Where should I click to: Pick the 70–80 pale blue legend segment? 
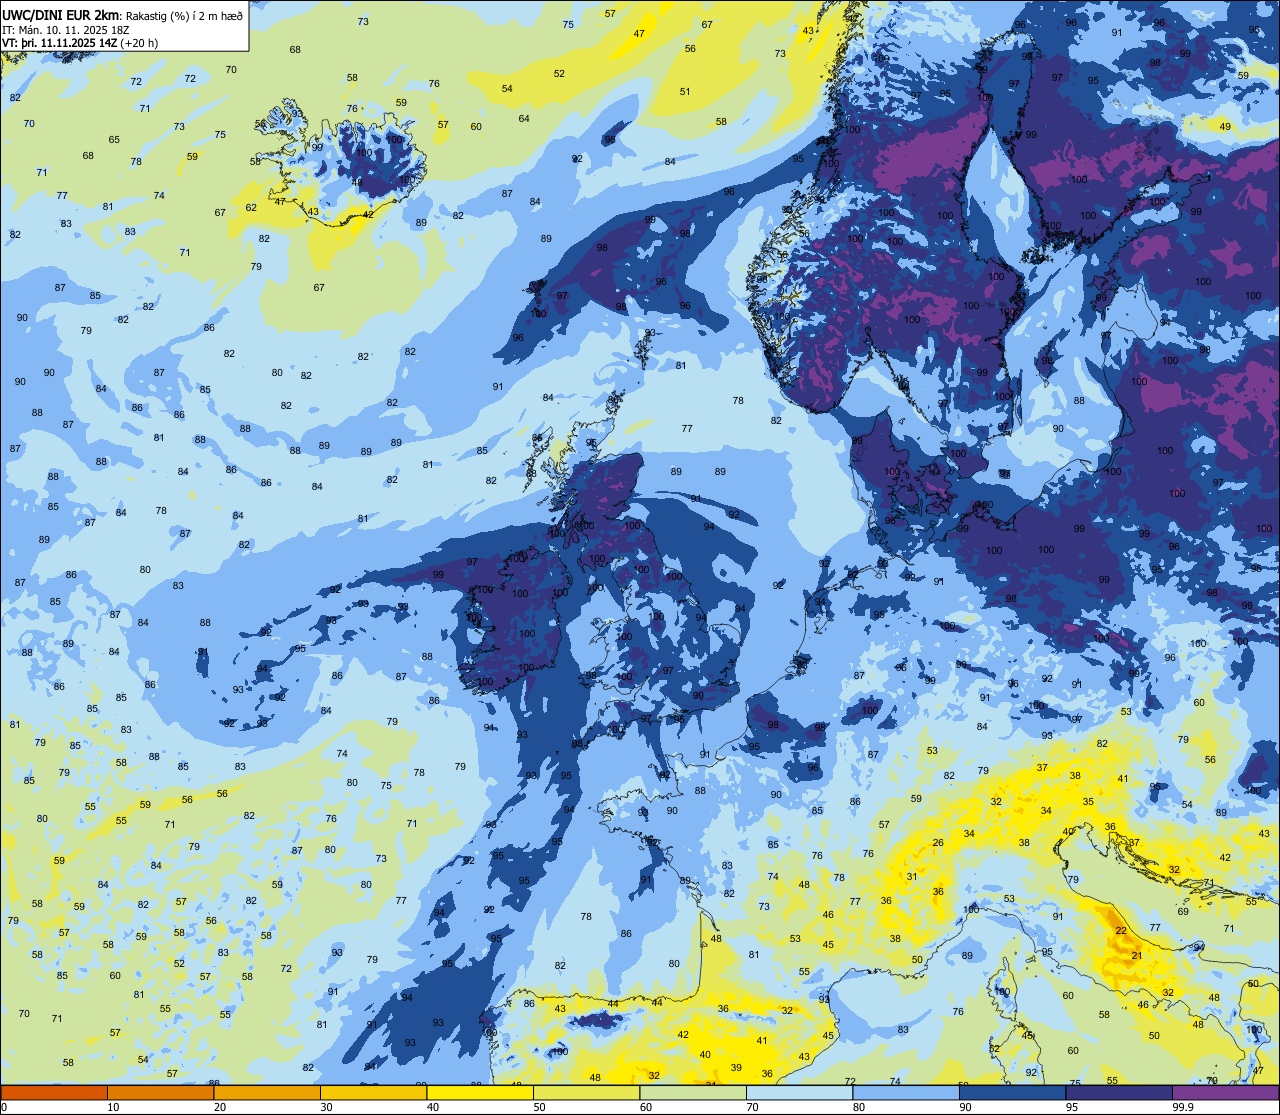pyautogui.click(x=799, y=1092)
